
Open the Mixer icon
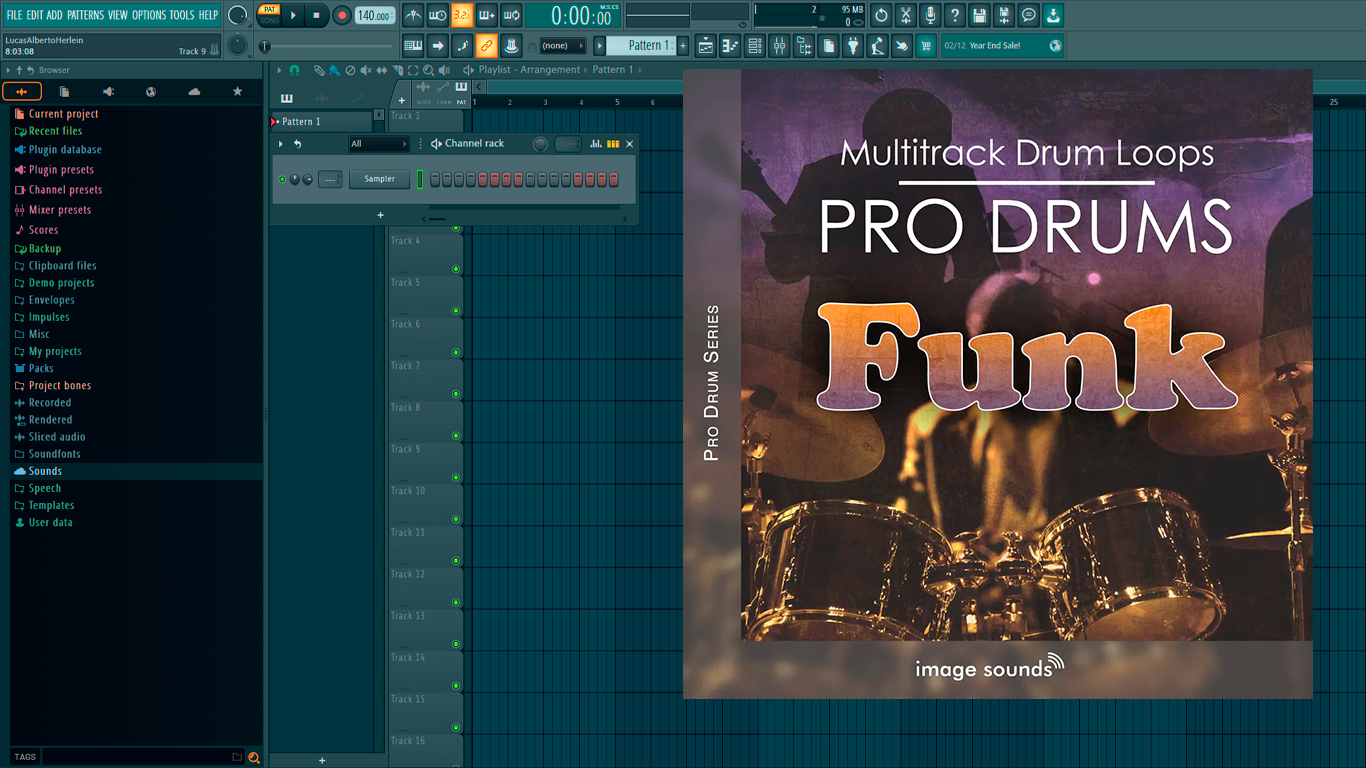tap(779, 45)
